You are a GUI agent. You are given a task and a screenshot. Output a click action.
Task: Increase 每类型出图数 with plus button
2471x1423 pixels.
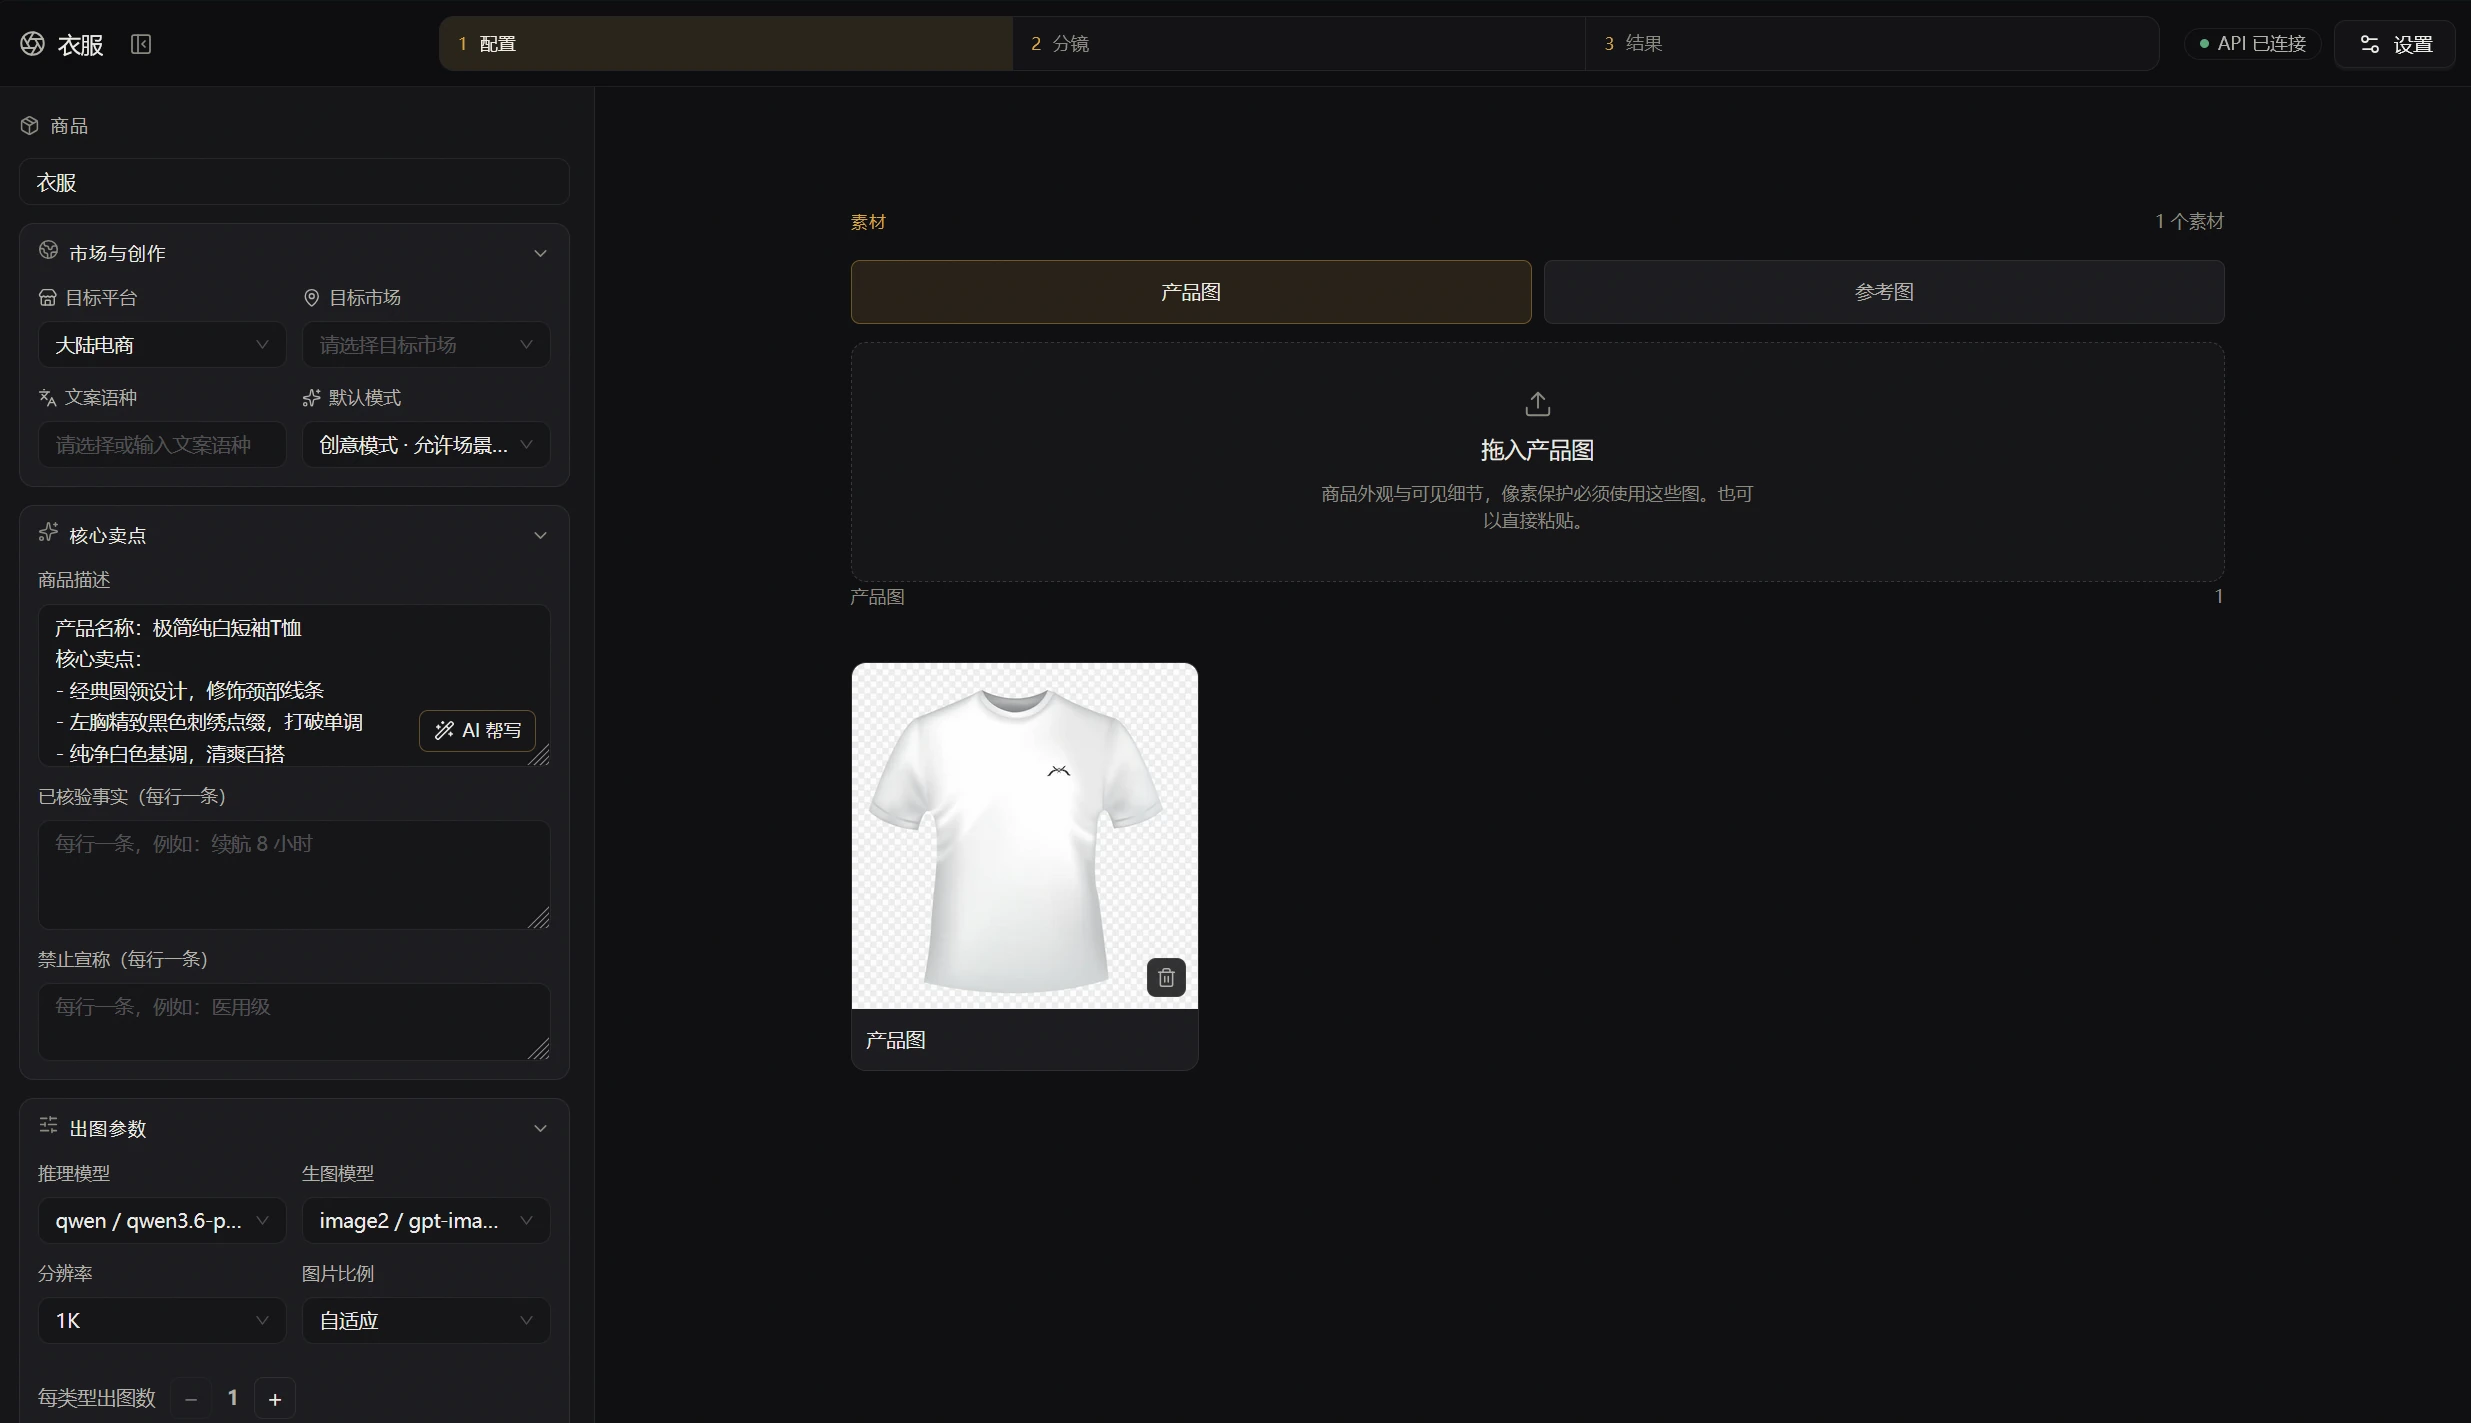pos(275,1398)
